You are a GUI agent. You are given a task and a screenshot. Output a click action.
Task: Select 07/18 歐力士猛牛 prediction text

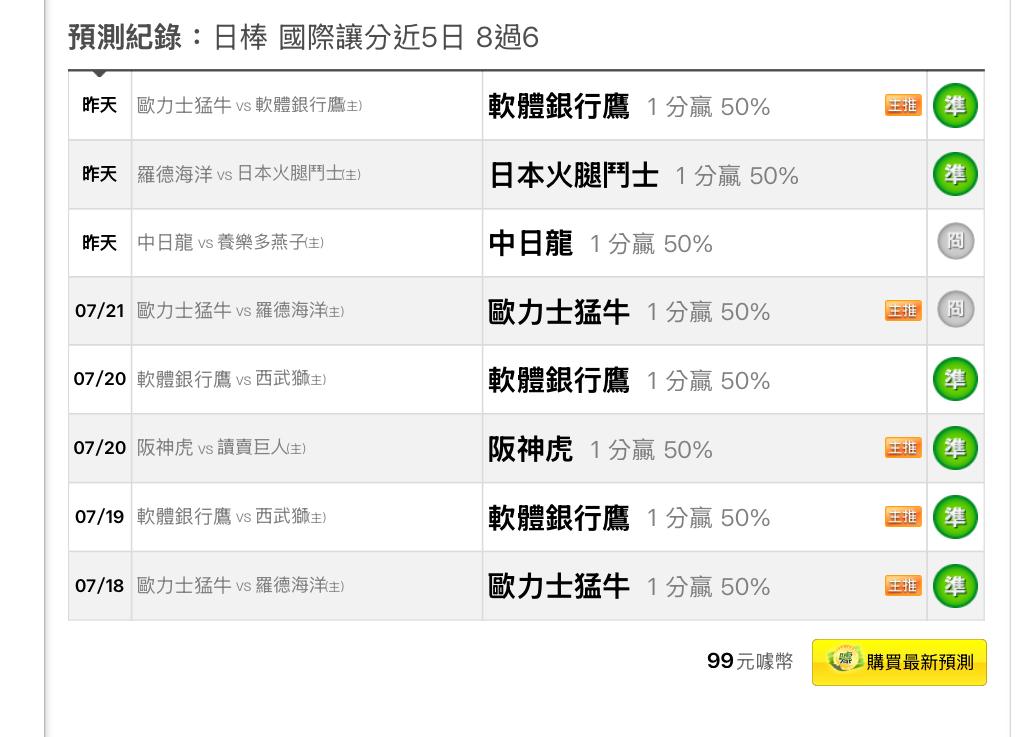pos(629,586)
